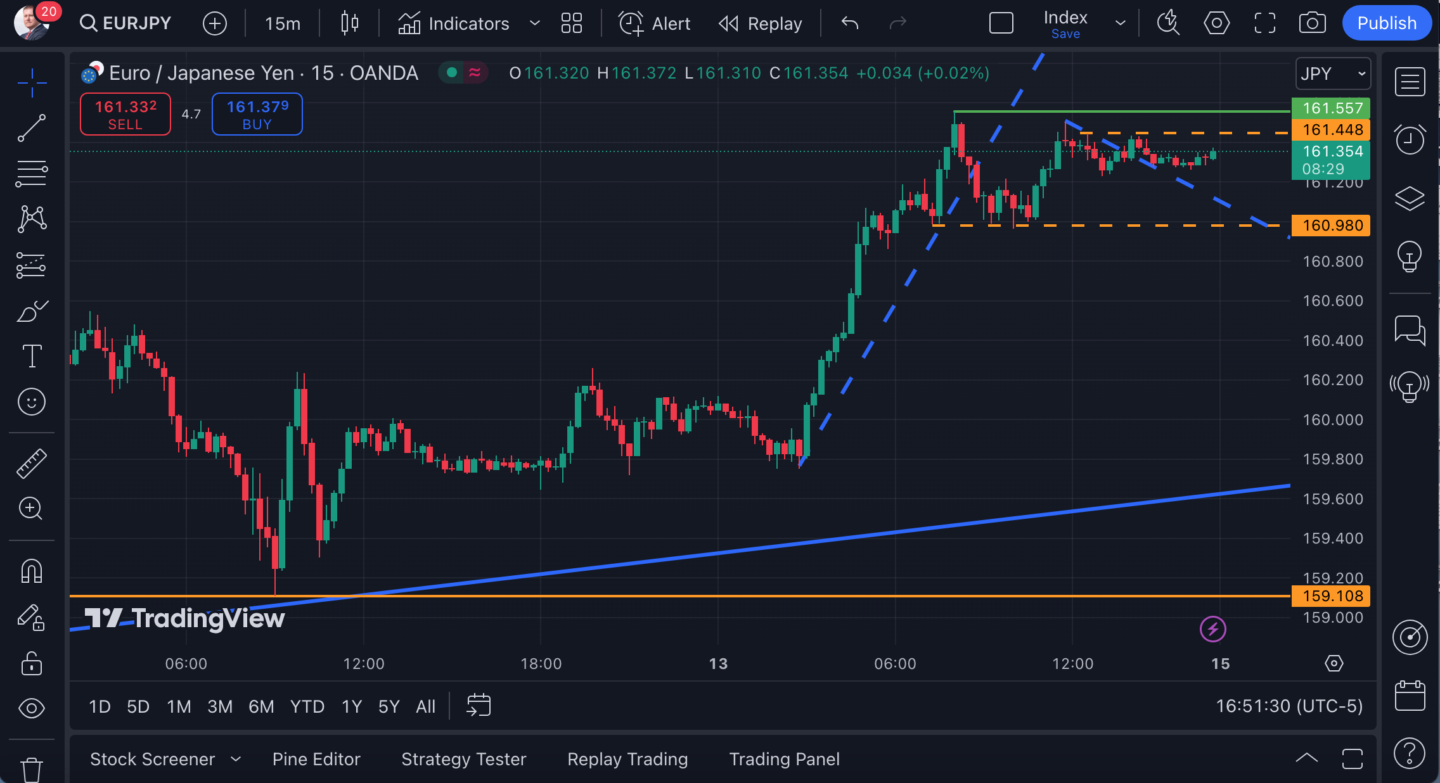Screen dimensions: 1440x783
Task: Click the red approximate-data indicator icon
Action: coord(475,72)
